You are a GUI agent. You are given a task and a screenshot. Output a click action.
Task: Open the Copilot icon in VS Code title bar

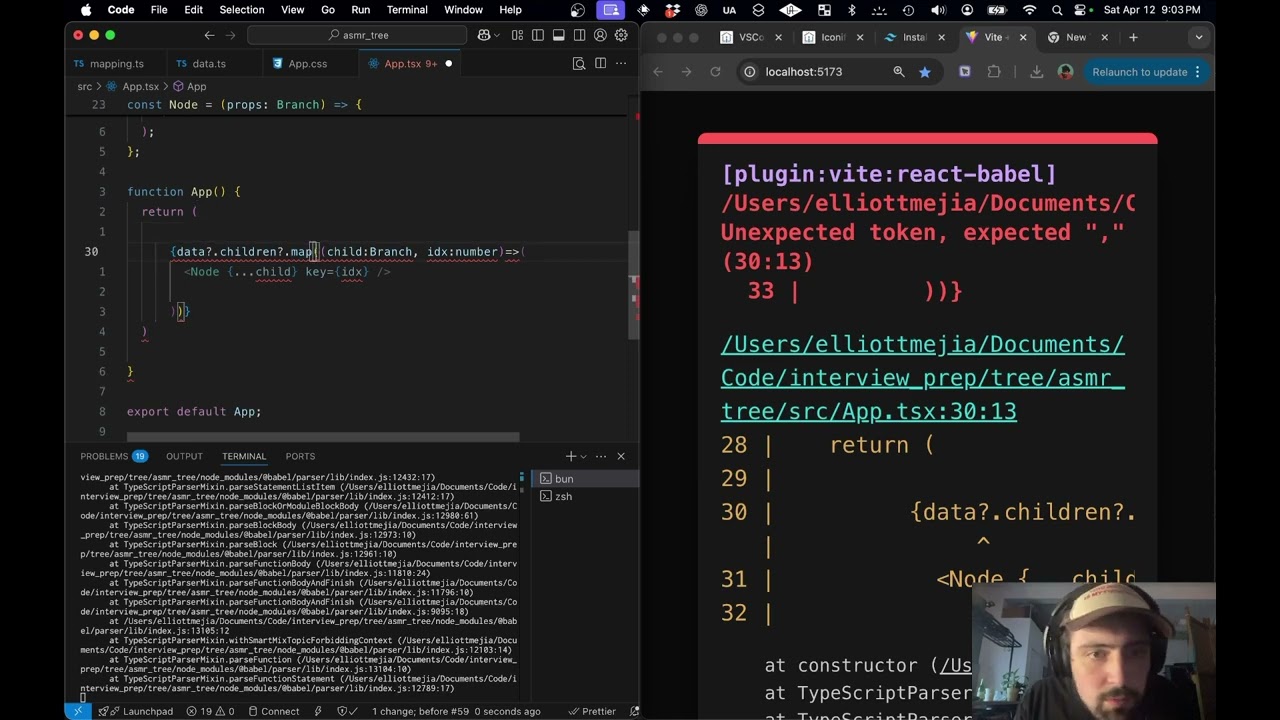pos(484,35)
